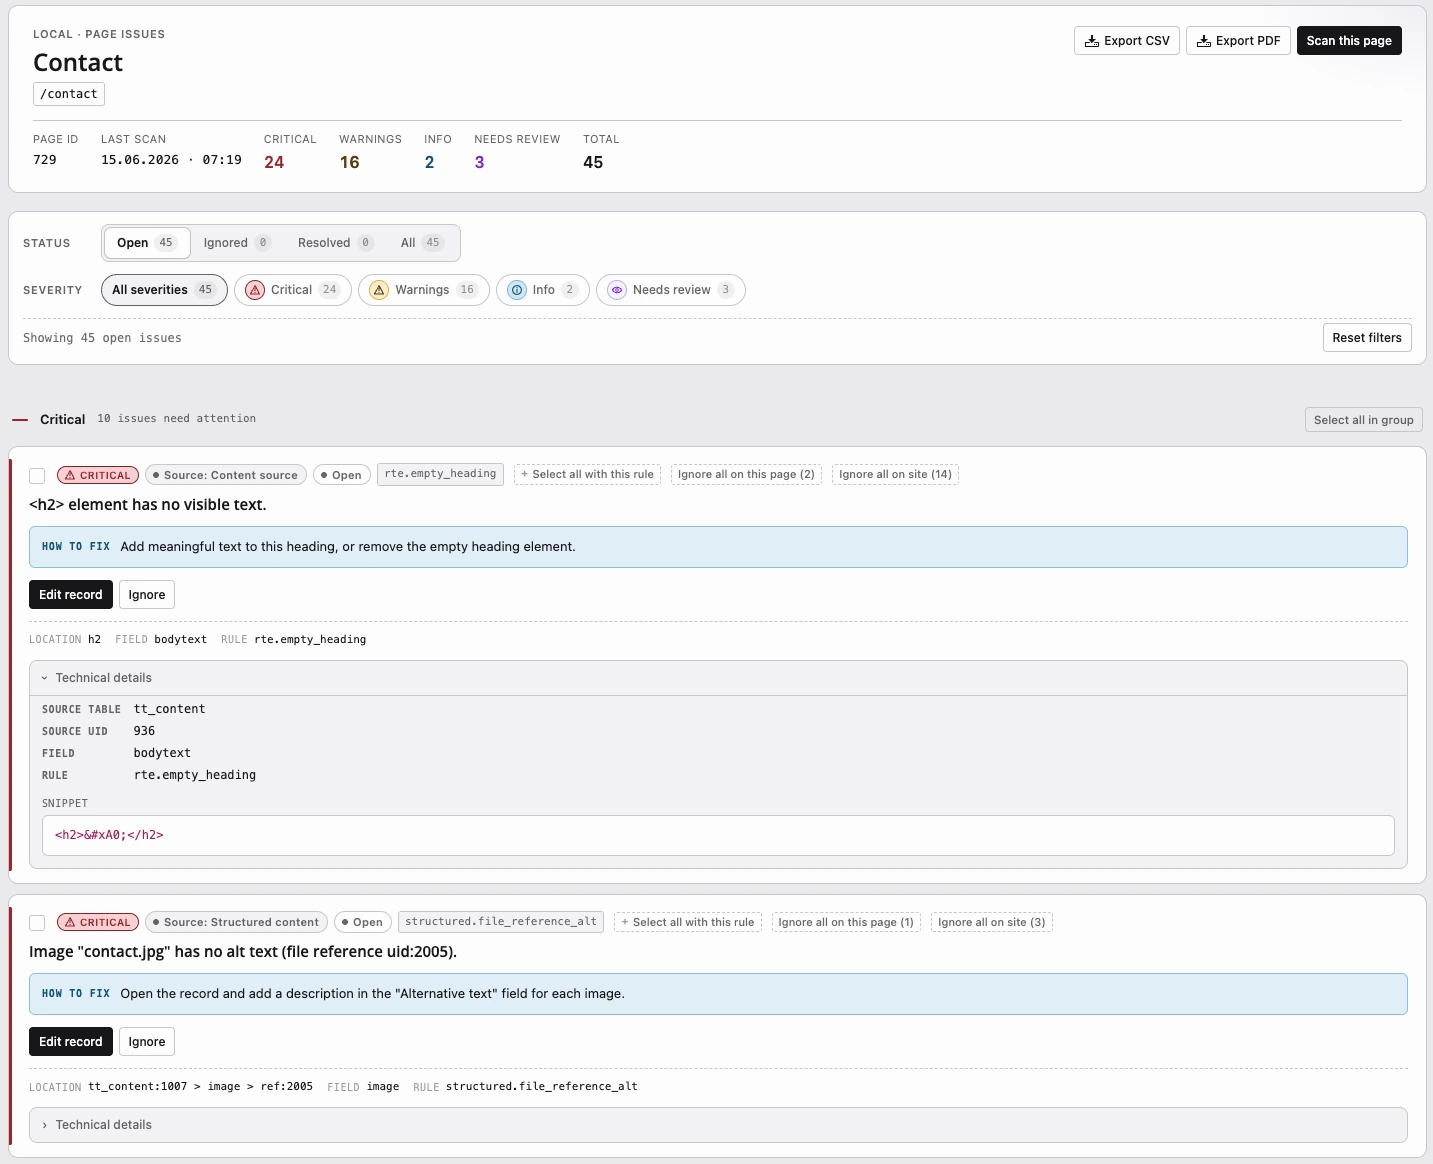Image resolution: width=1433 pixels, height=1164 pixels.
Task: Switch to the All status tab
Action: click(421, 243)
